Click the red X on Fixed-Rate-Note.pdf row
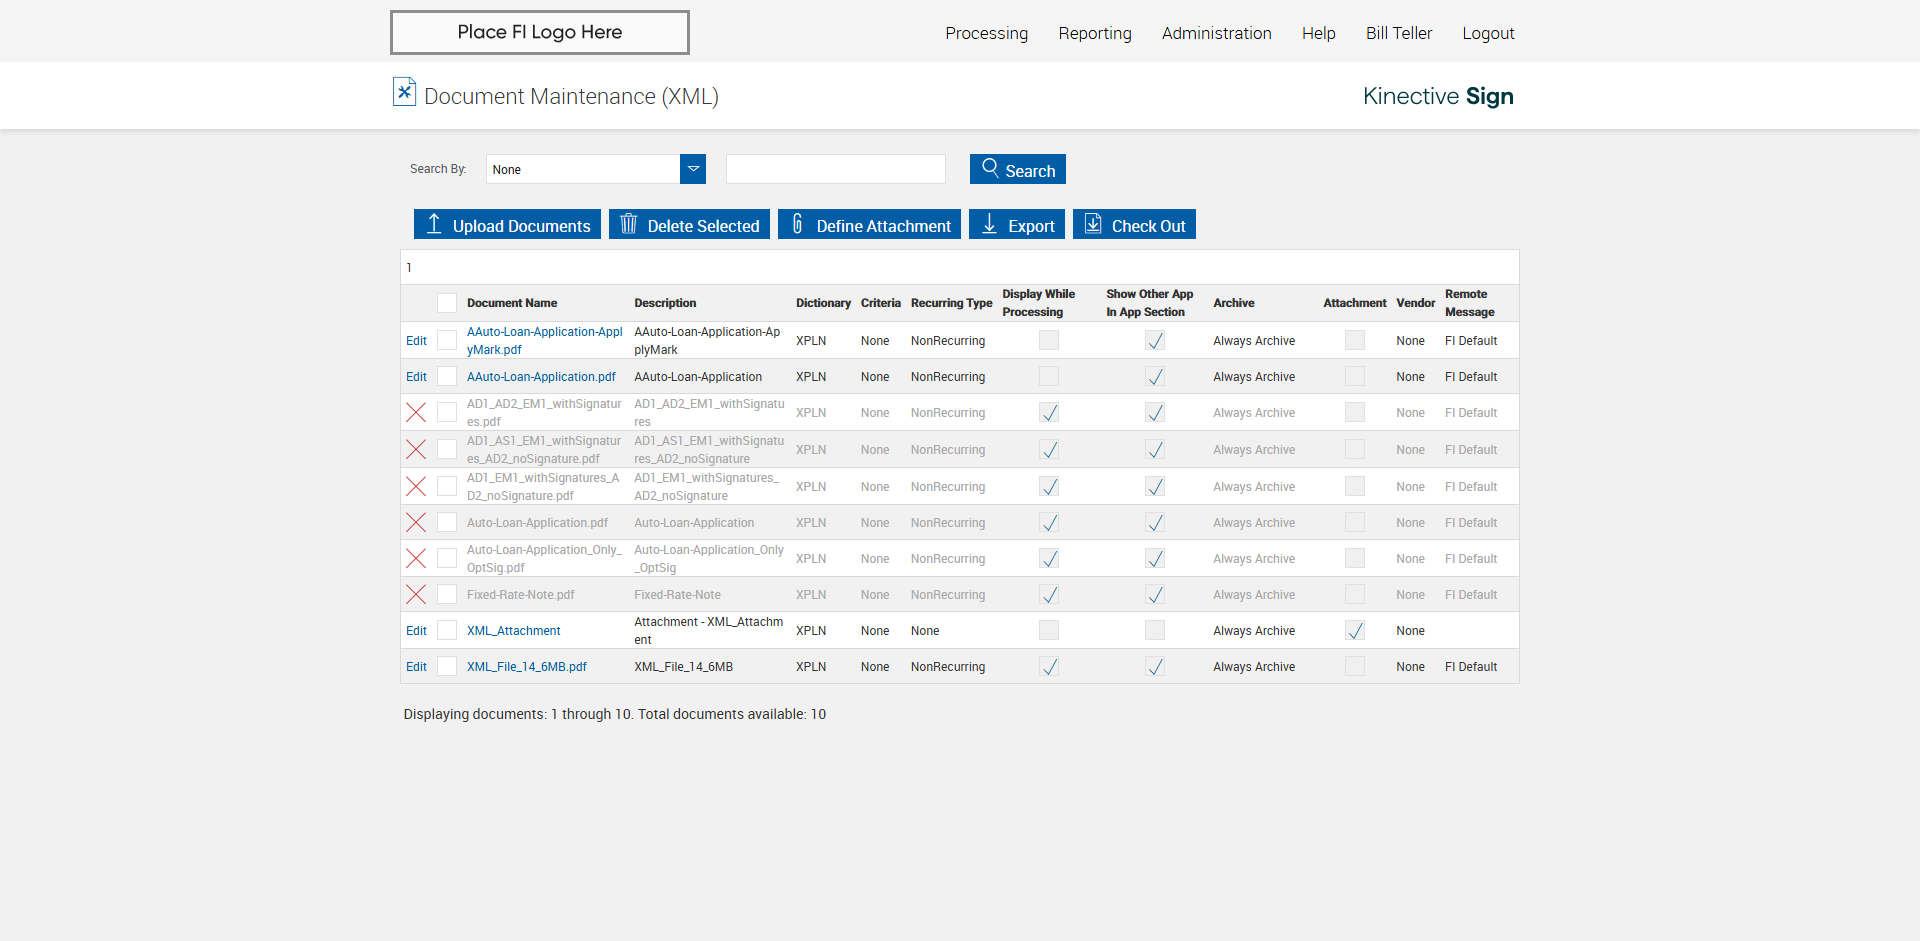The height and width of the screenshot is (941, 1920). pos(416,595)
